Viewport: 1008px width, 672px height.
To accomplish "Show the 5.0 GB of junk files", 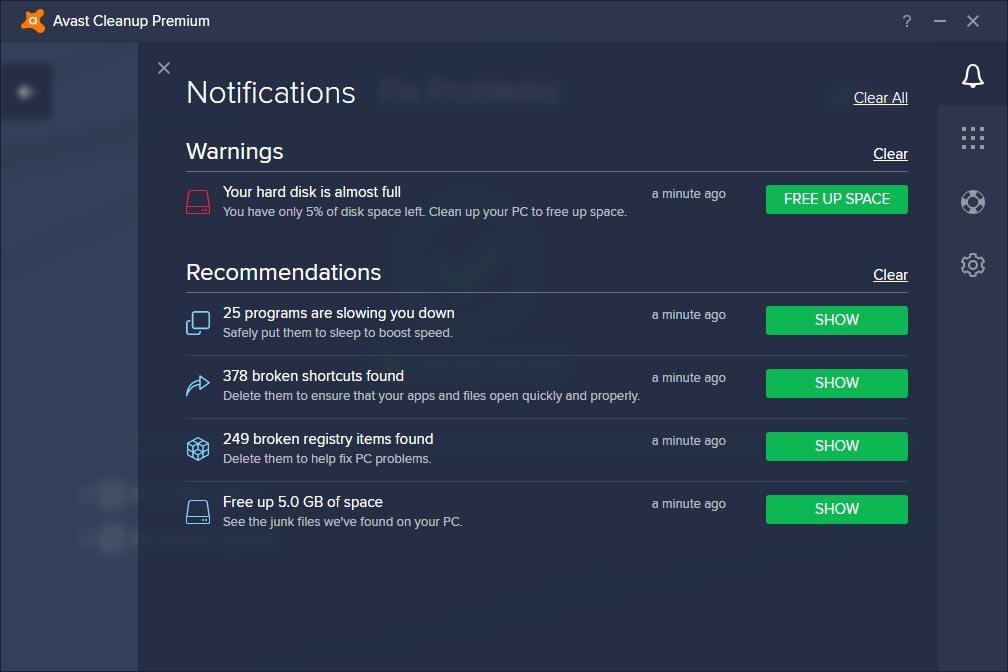I will [x=836, y=509].
